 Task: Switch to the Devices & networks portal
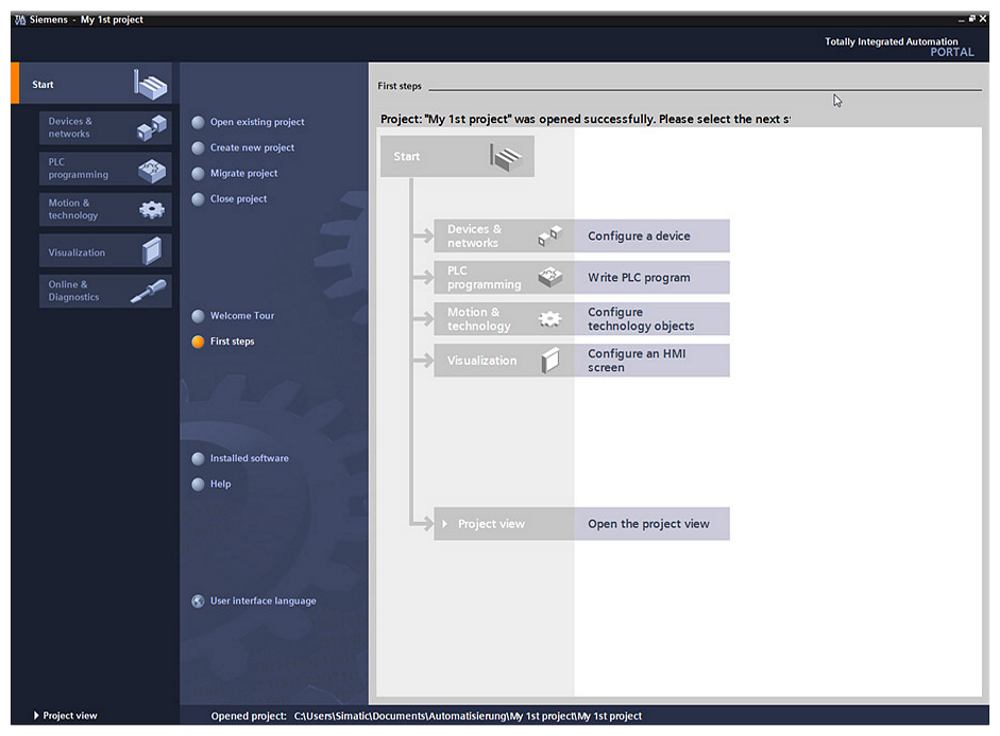pyautogui.click(x=105, y=128)
